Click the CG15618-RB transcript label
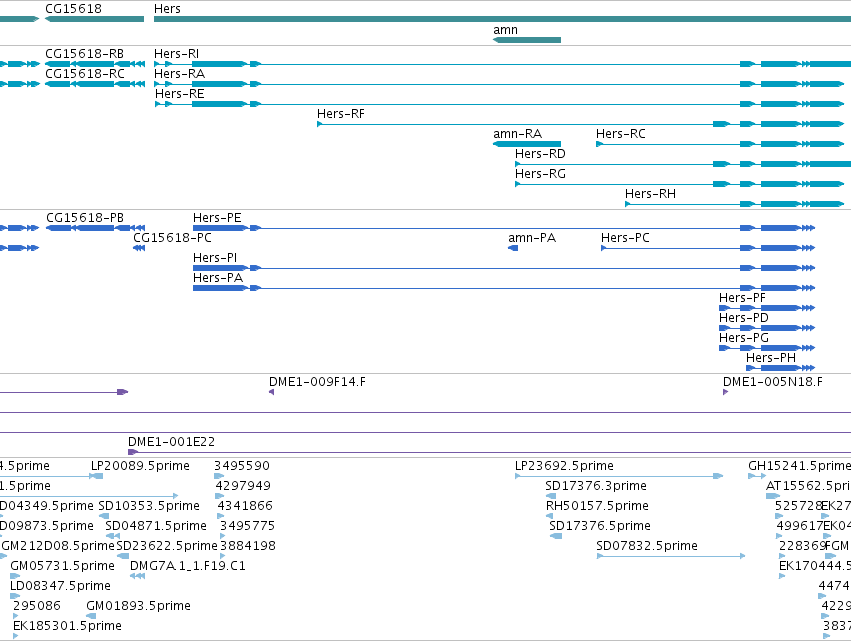This screenshot has width=851, height=641. (x=85, y=54)
